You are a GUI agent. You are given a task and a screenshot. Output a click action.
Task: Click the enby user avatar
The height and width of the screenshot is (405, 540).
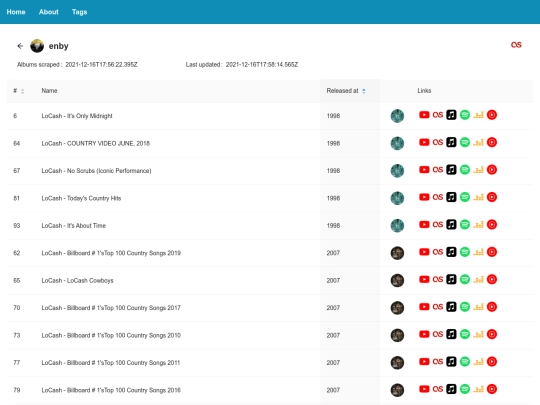click(x=37, y=46)
